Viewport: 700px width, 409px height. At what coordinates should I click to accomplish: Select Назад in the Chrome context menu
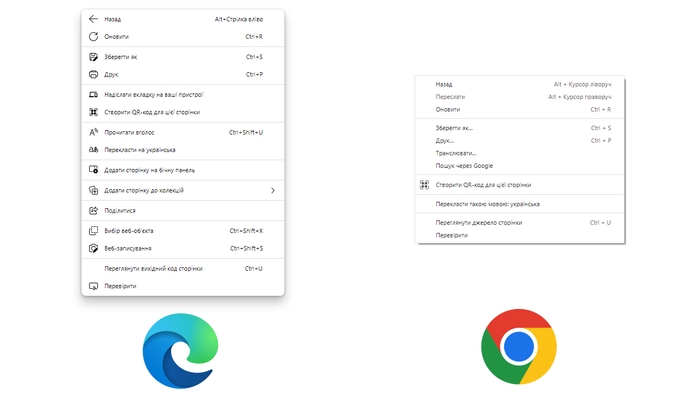pos(519,84)
